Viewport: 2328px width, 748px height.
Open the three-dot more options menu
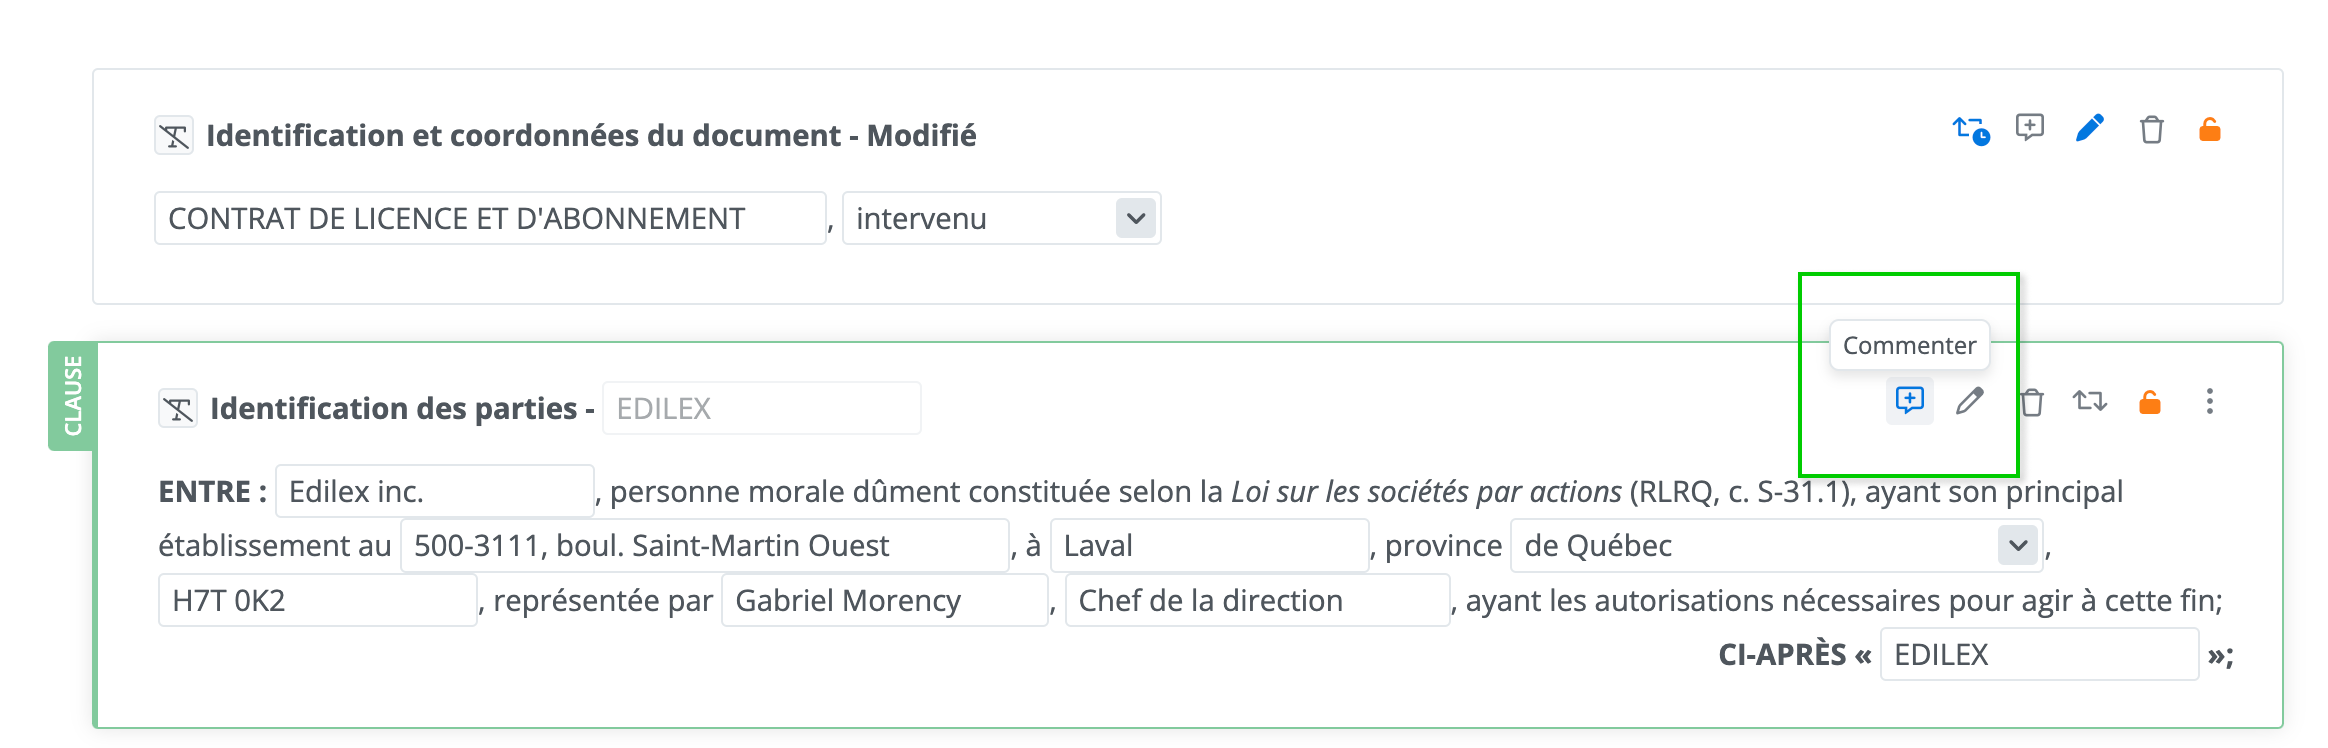2209,402
